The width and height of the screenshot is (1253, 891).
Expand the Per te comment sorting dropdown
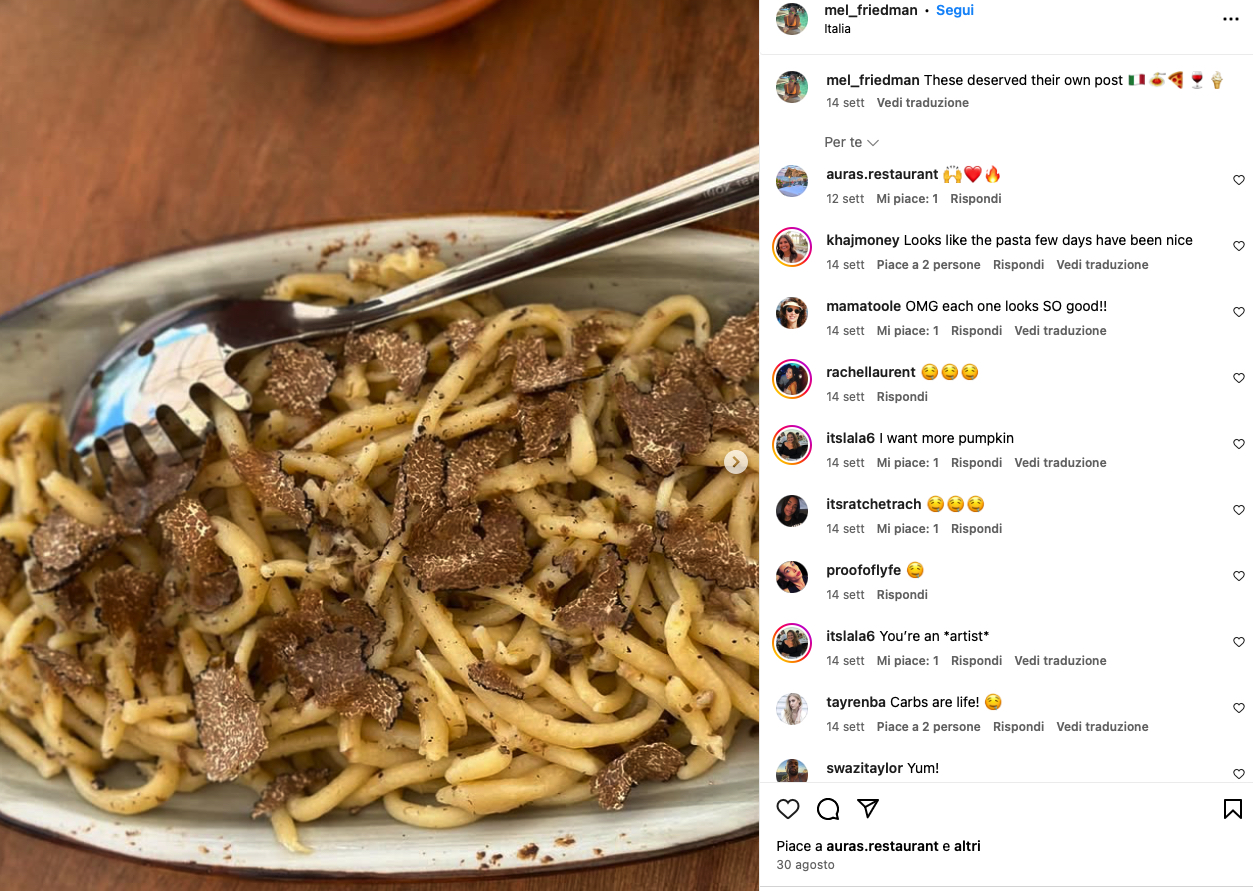tap(852, 142)
